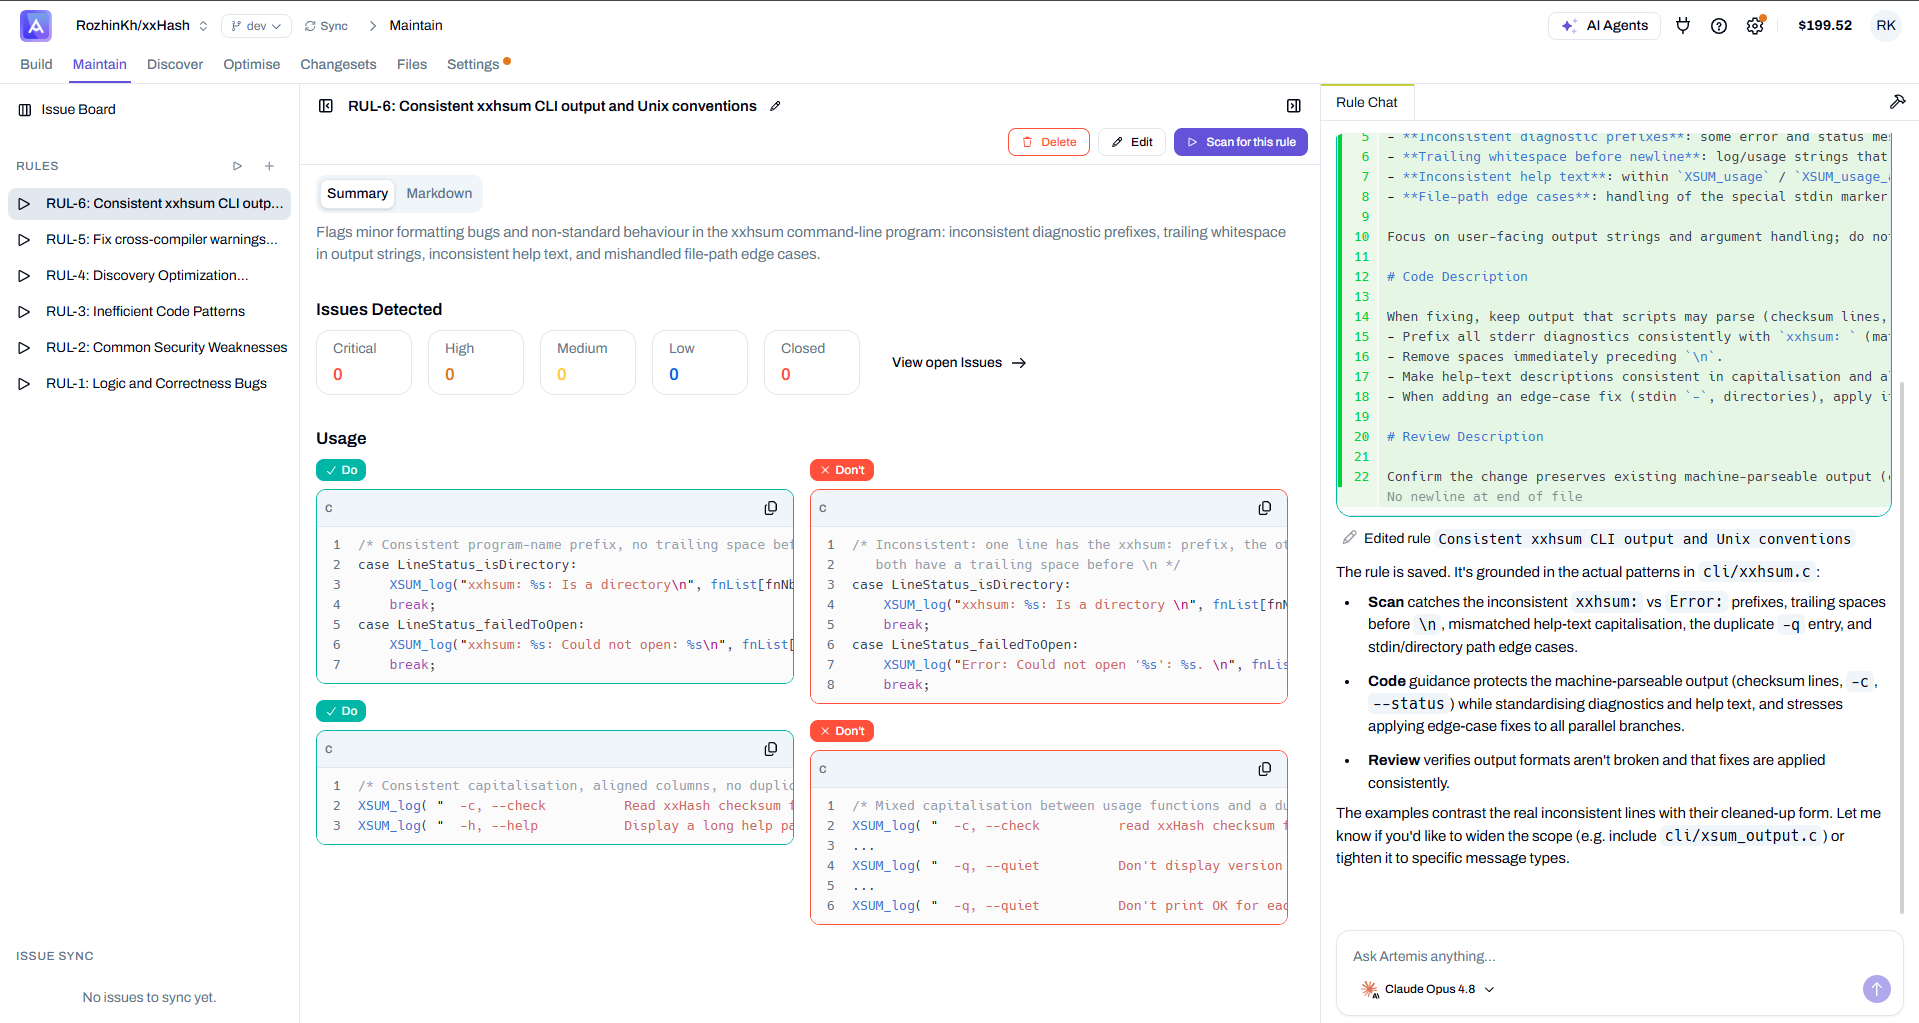
Task: Open the settings gear icon
Action: click(1755, 26)
